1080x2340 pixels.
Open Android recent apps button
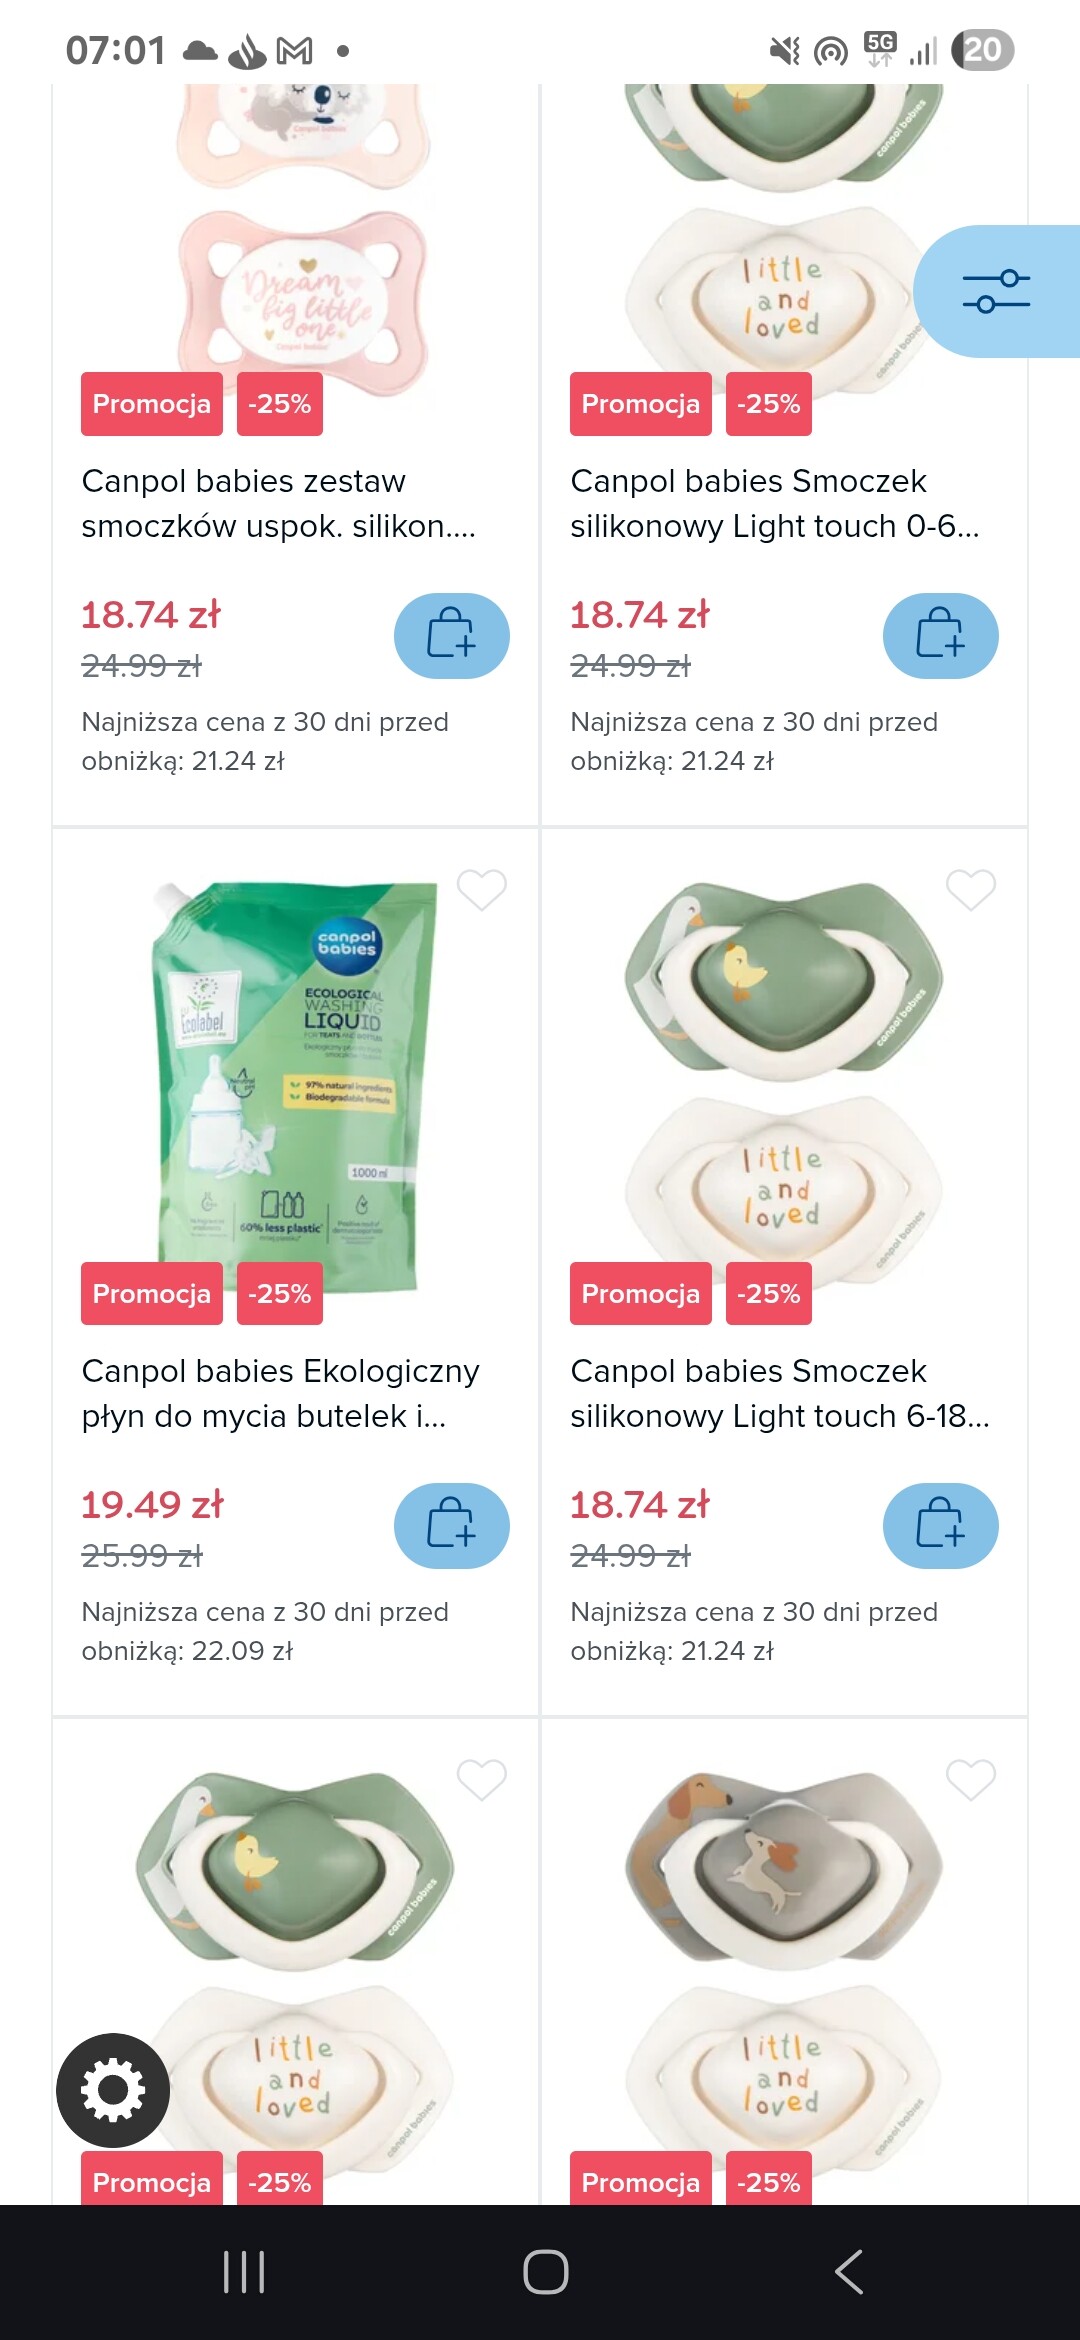click(x=244, y=2272)
